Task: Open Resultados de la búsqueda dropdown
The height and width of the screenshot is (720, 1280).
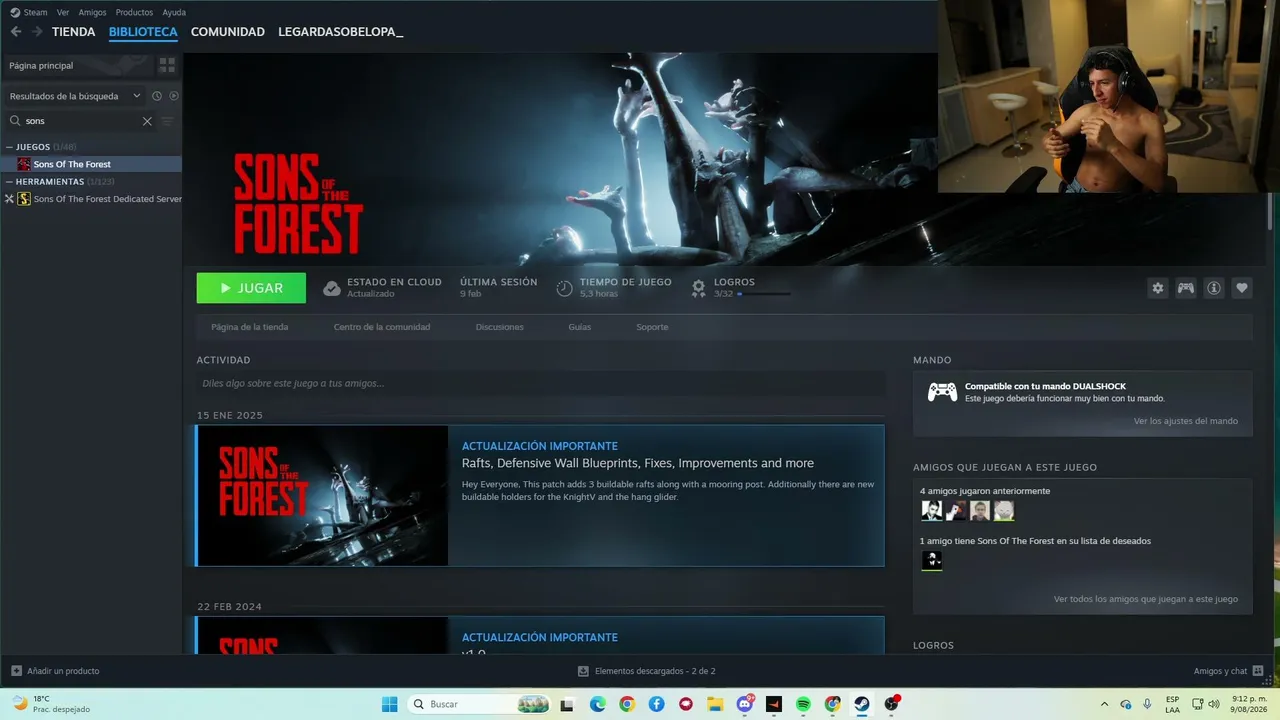Action: click(x=75, y=96)
